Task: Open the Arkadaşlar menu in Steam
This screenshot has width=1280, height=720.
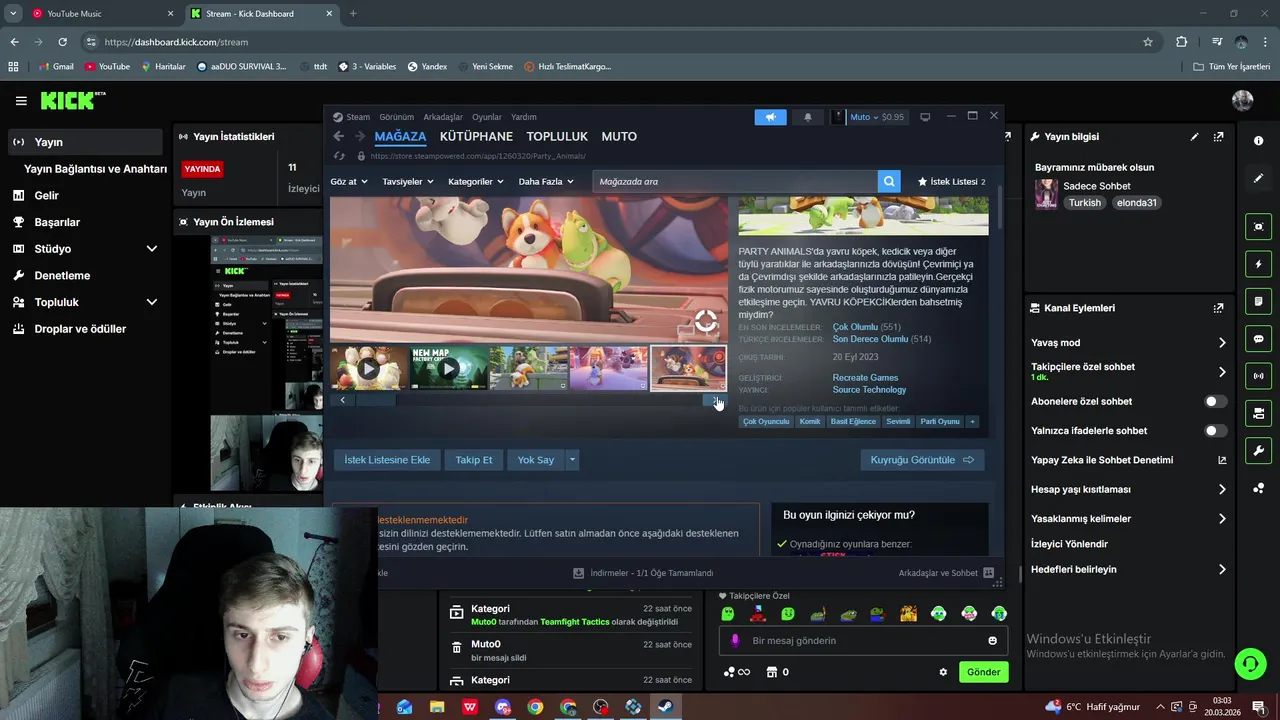Action: pos(443,117)
